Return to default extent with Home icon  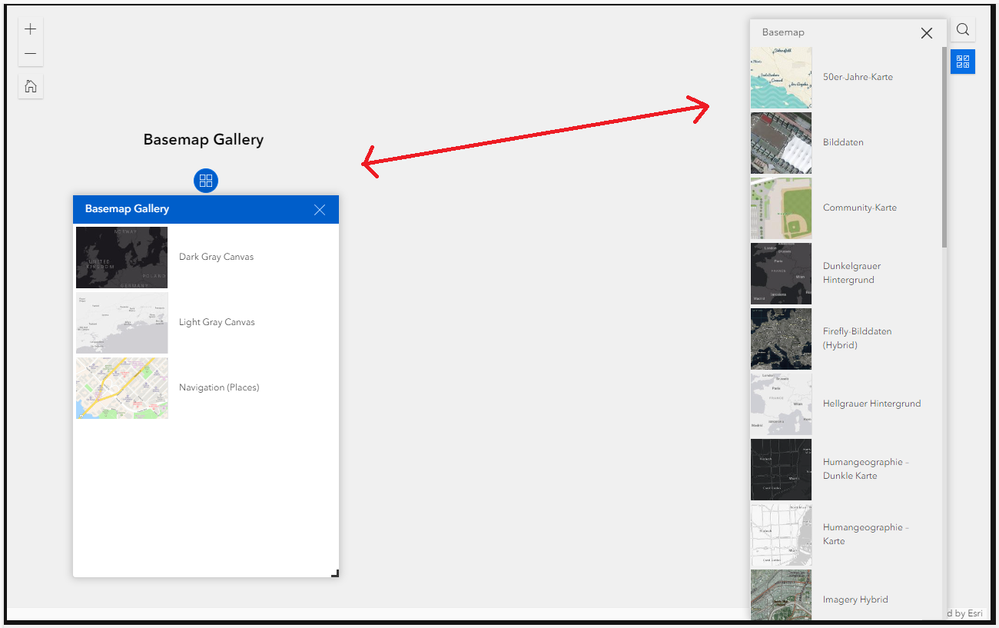(30, 86)
